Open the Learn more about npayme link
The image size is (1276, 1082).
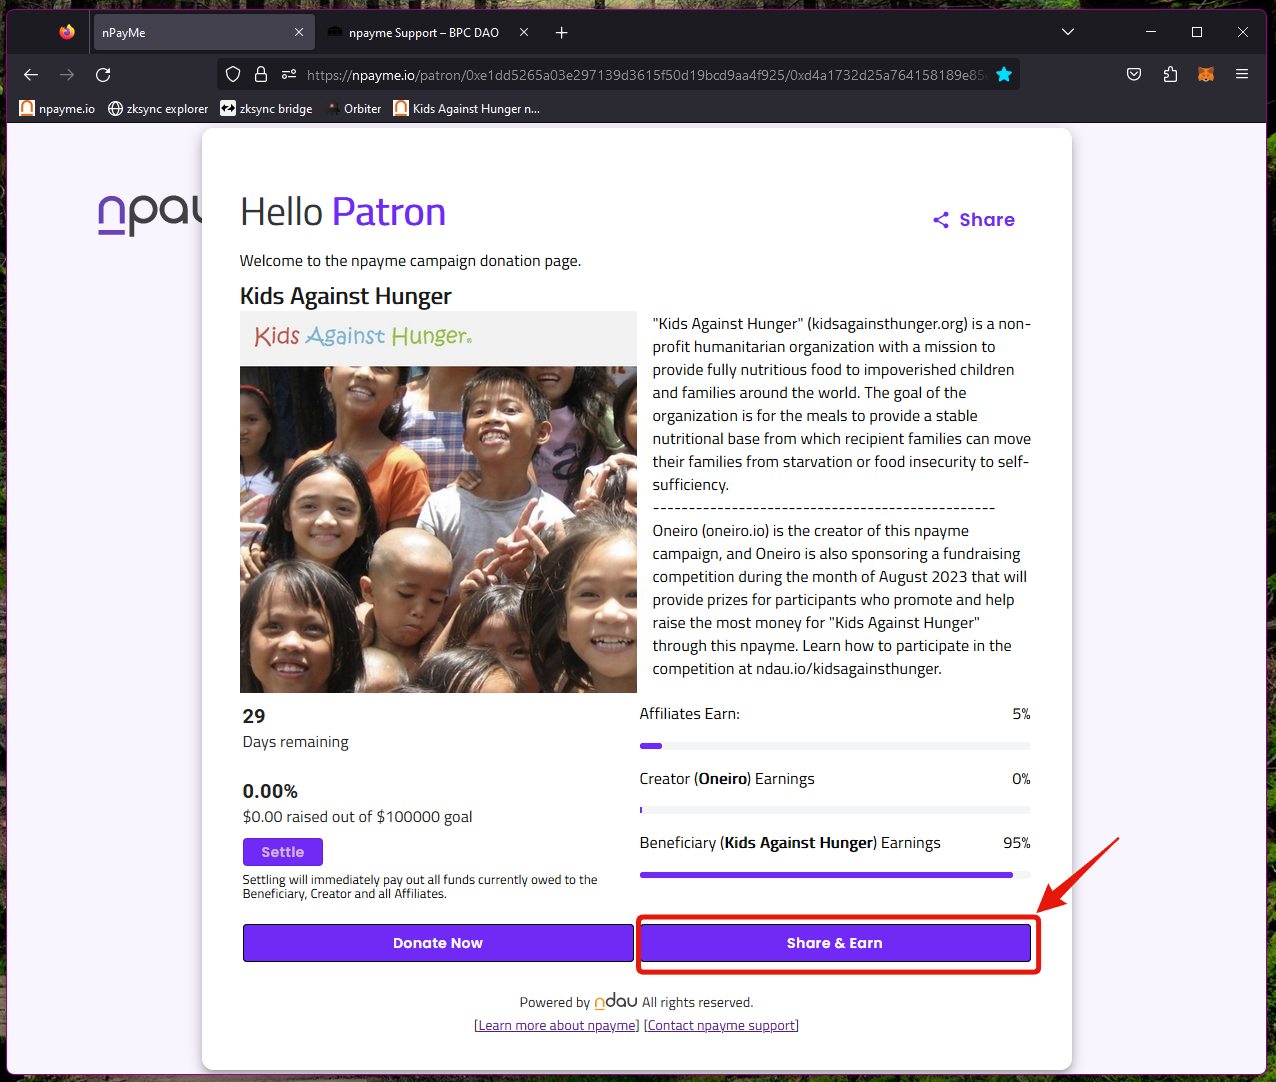(x=557, y=1025)
